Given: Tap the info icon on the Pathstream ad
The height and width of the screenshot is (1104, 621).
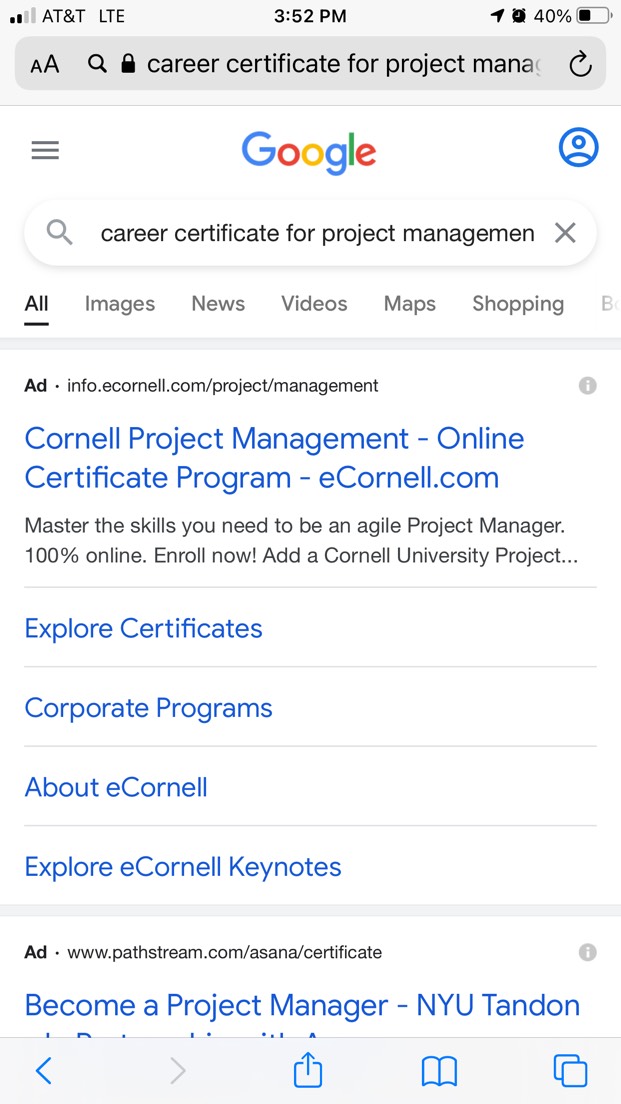Looking at the screenshot, I should (x=588, y=952).
